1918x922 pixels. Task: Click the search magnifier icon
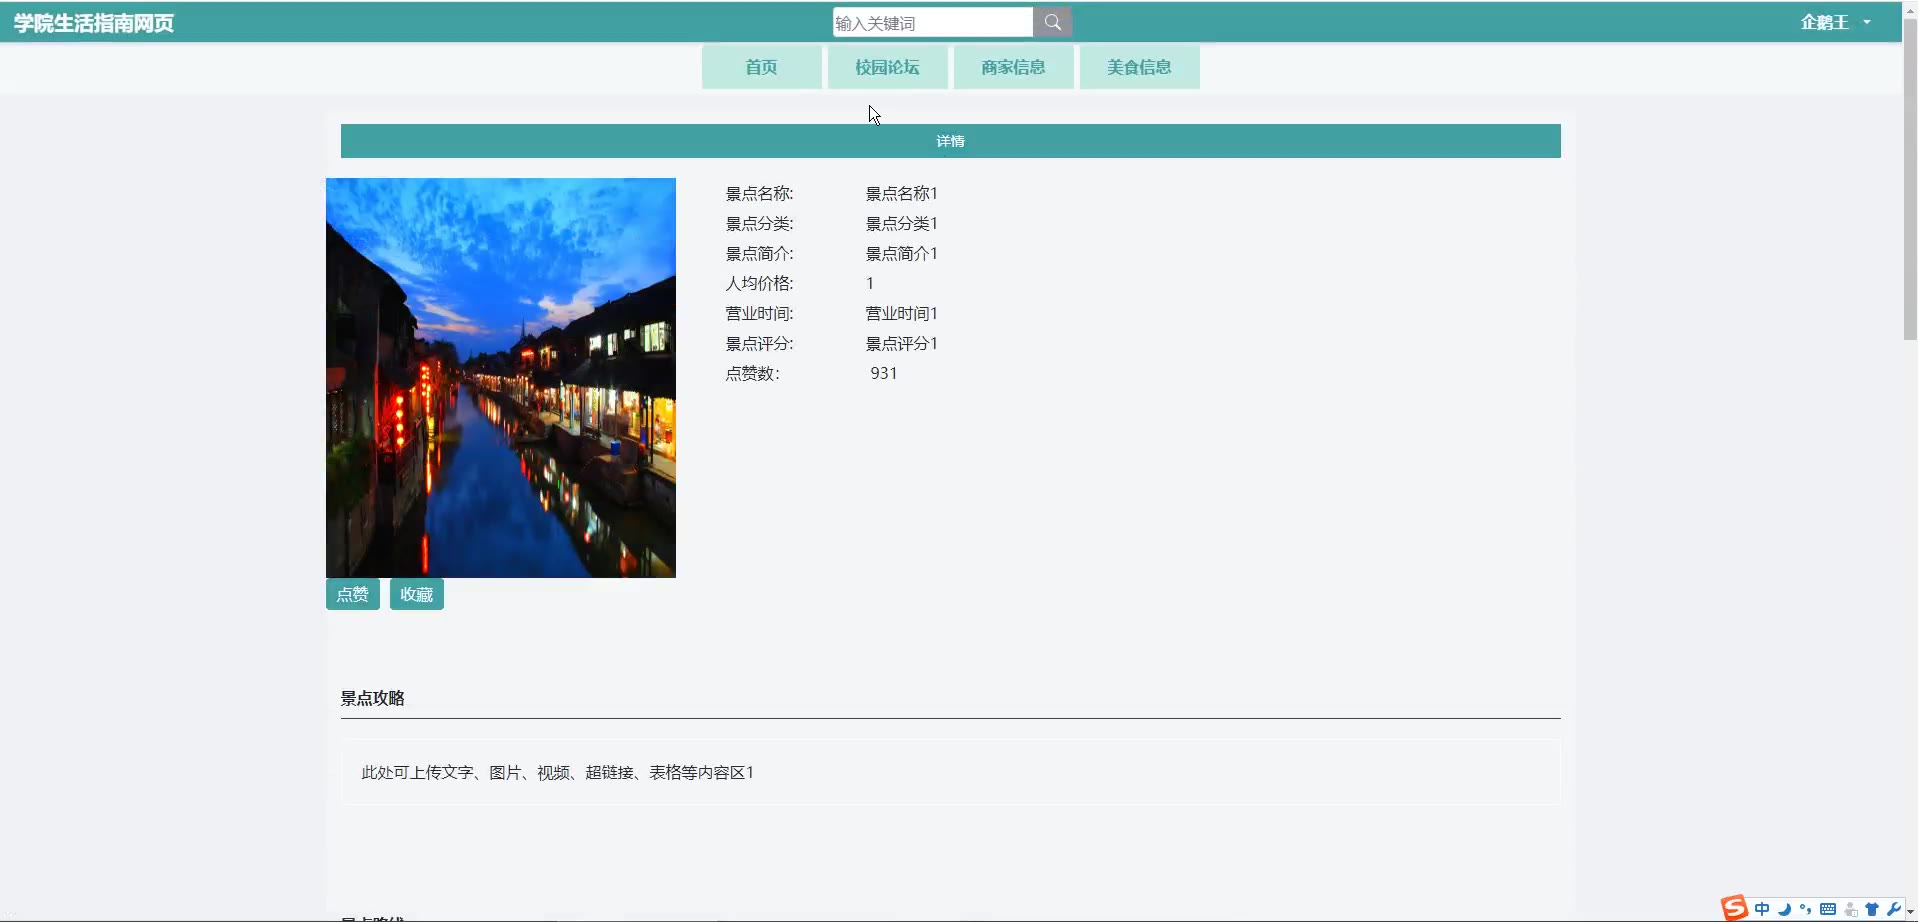click(x=1052, y=22)
